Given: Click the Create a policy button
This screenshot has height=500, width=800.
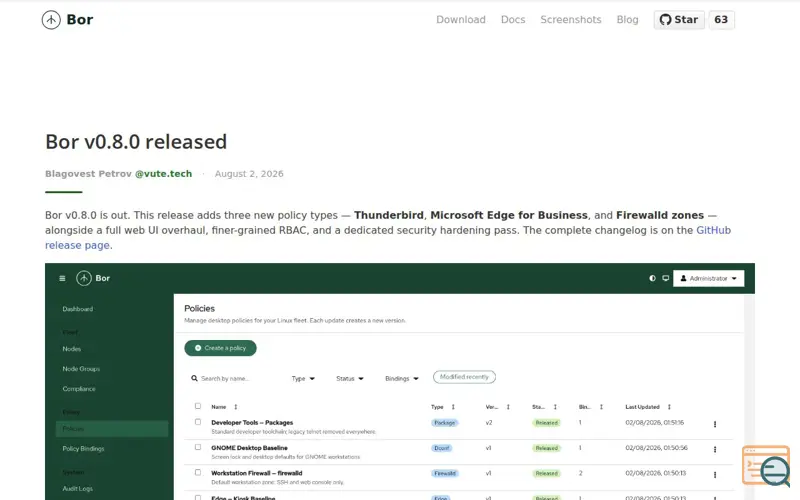Looking at the screenshot, I should (220, 348).
